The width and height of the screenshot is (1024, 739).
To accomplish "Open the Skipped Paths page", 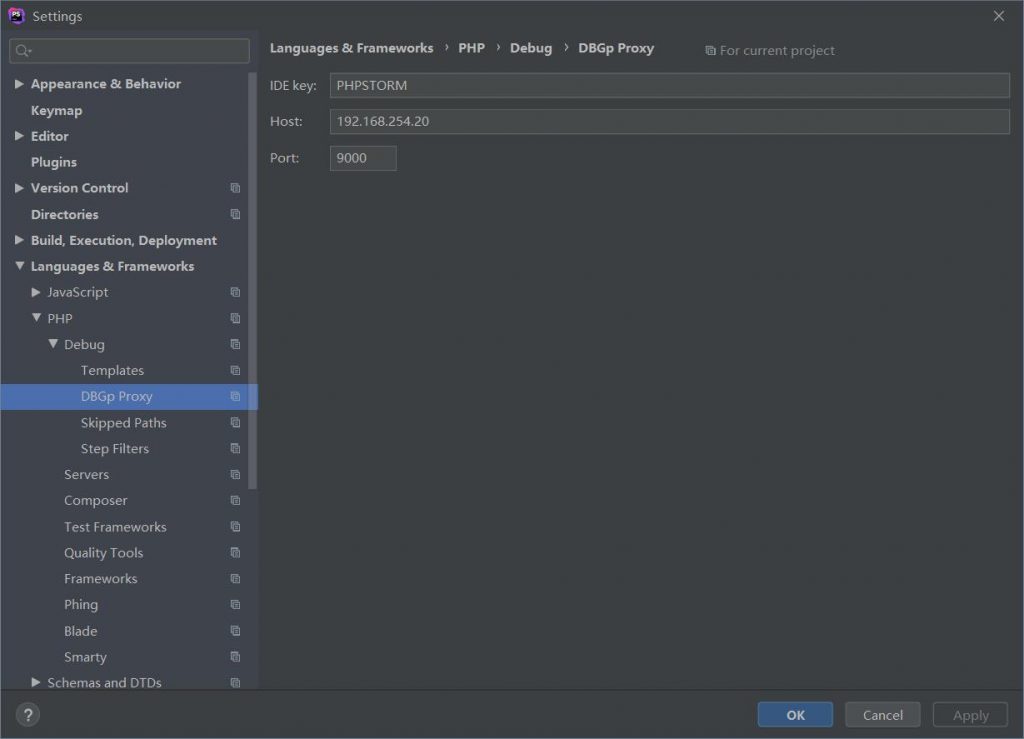I will (123, 423).
